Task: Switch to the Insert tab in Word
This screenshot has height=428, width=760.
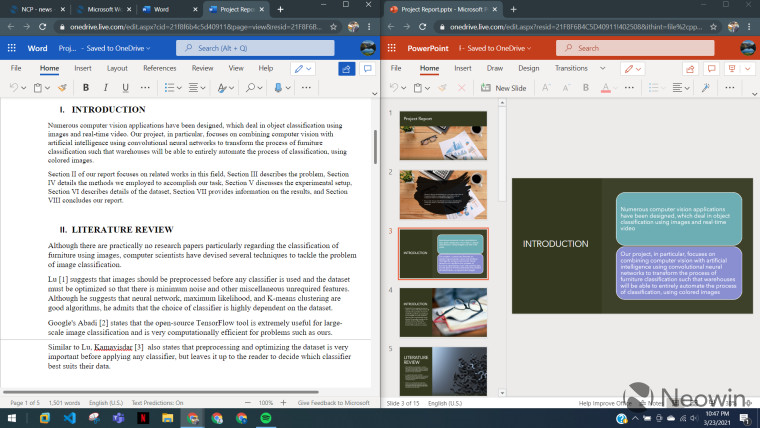Action: (x=83, y=68)
